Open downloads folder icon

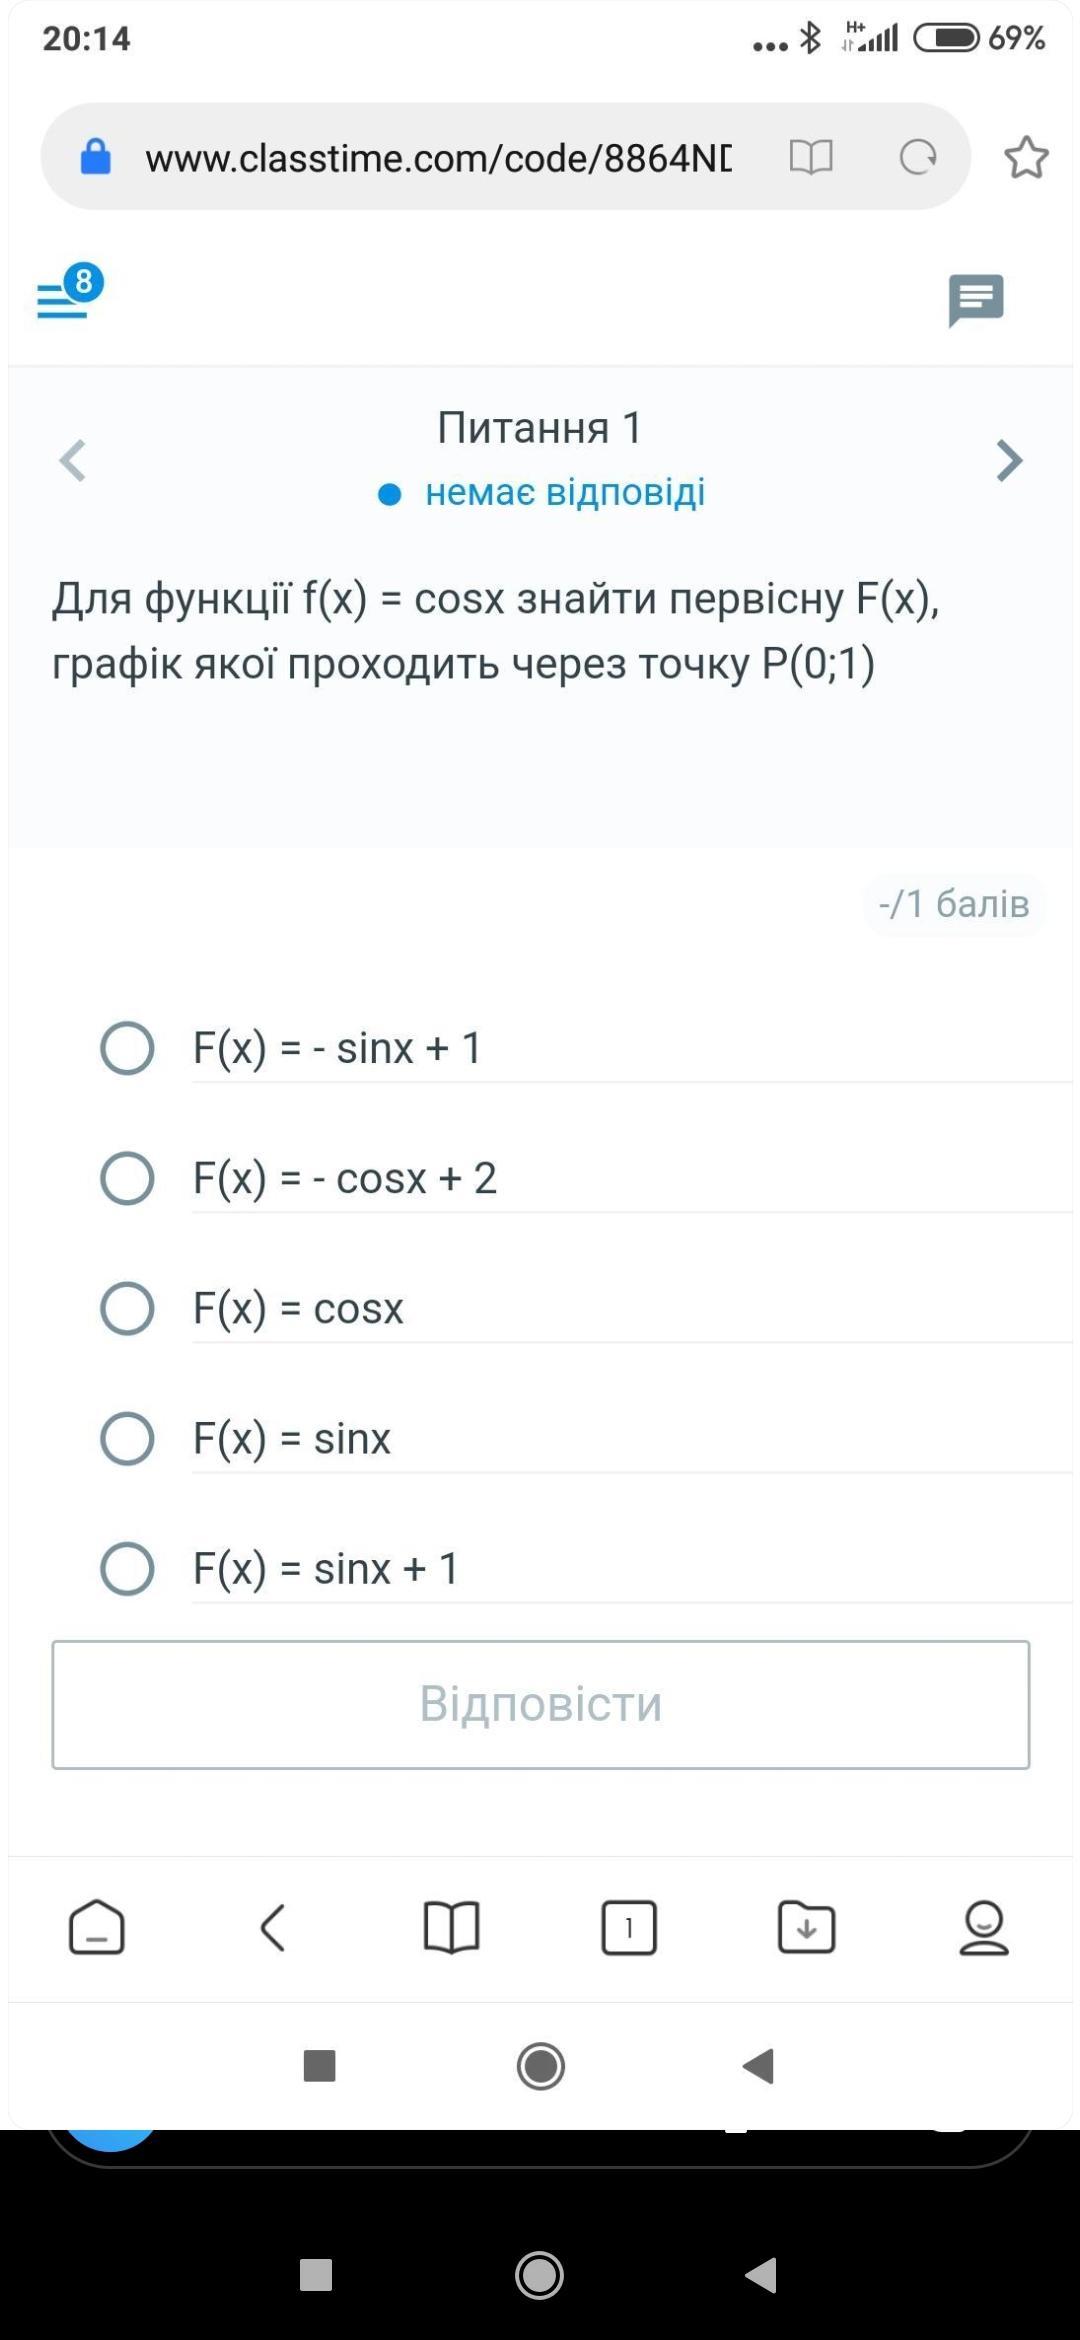(806, 1927)
